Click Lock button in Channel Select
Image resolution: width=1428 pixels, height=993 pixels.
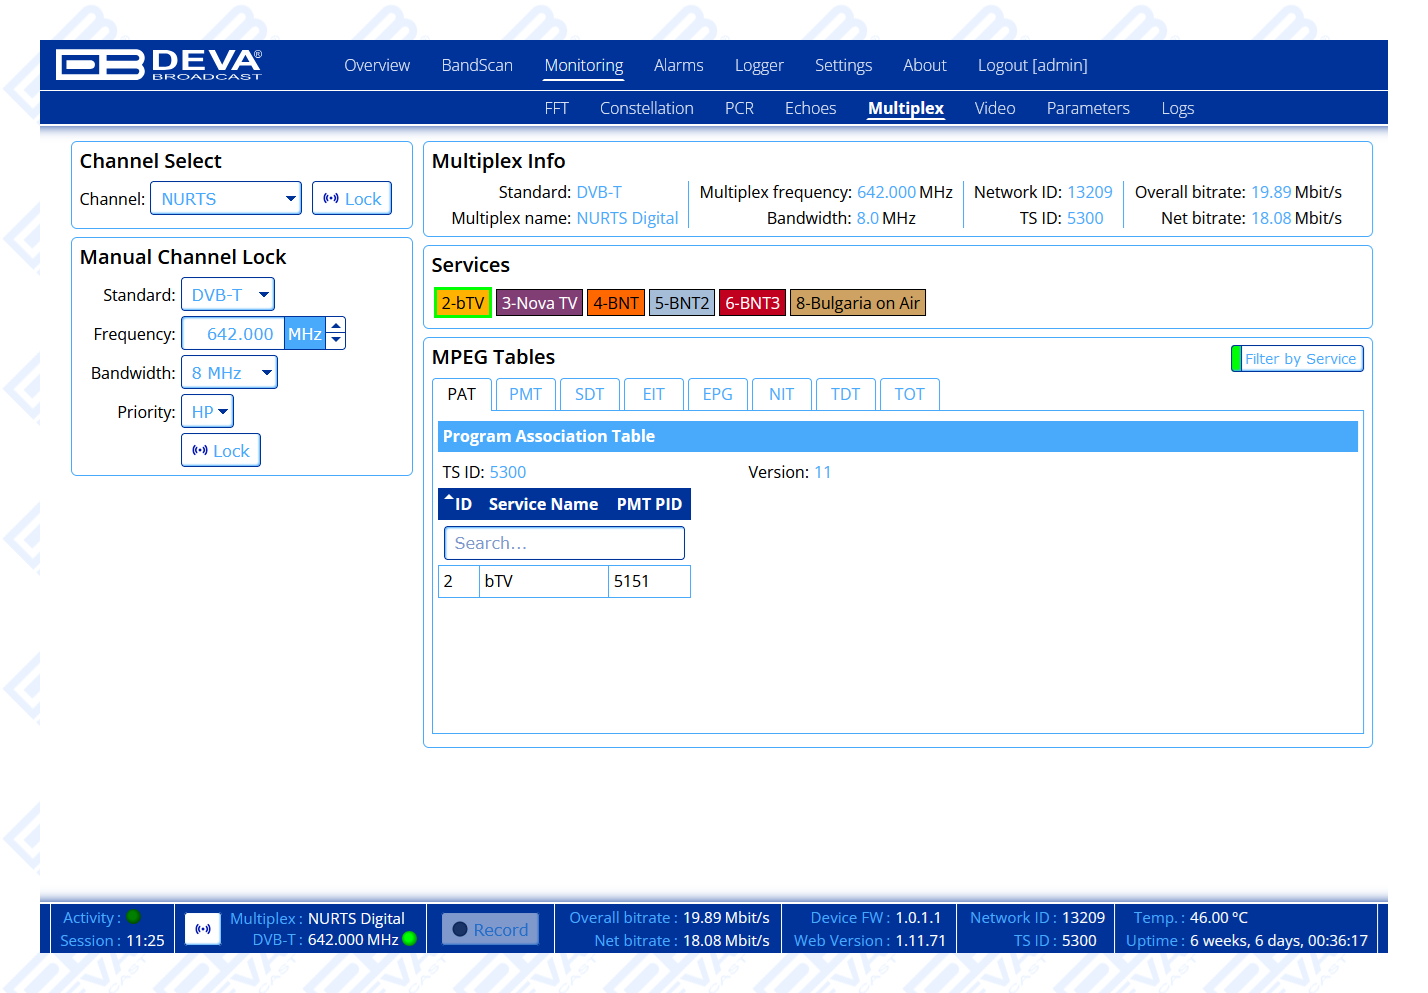click(352, 199)
